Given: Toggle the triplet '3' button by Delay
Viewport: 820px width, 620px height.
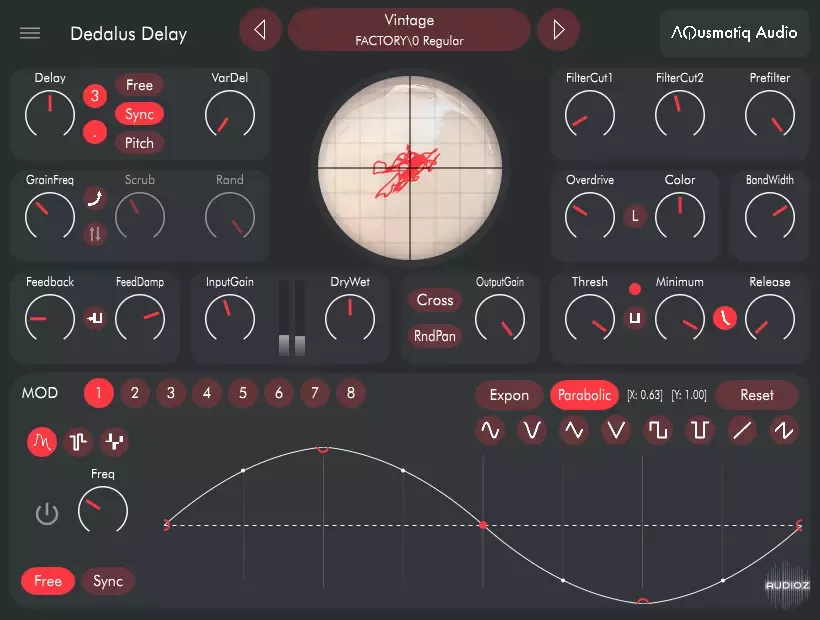Looking at the screenshot, I should coord(95,96).
